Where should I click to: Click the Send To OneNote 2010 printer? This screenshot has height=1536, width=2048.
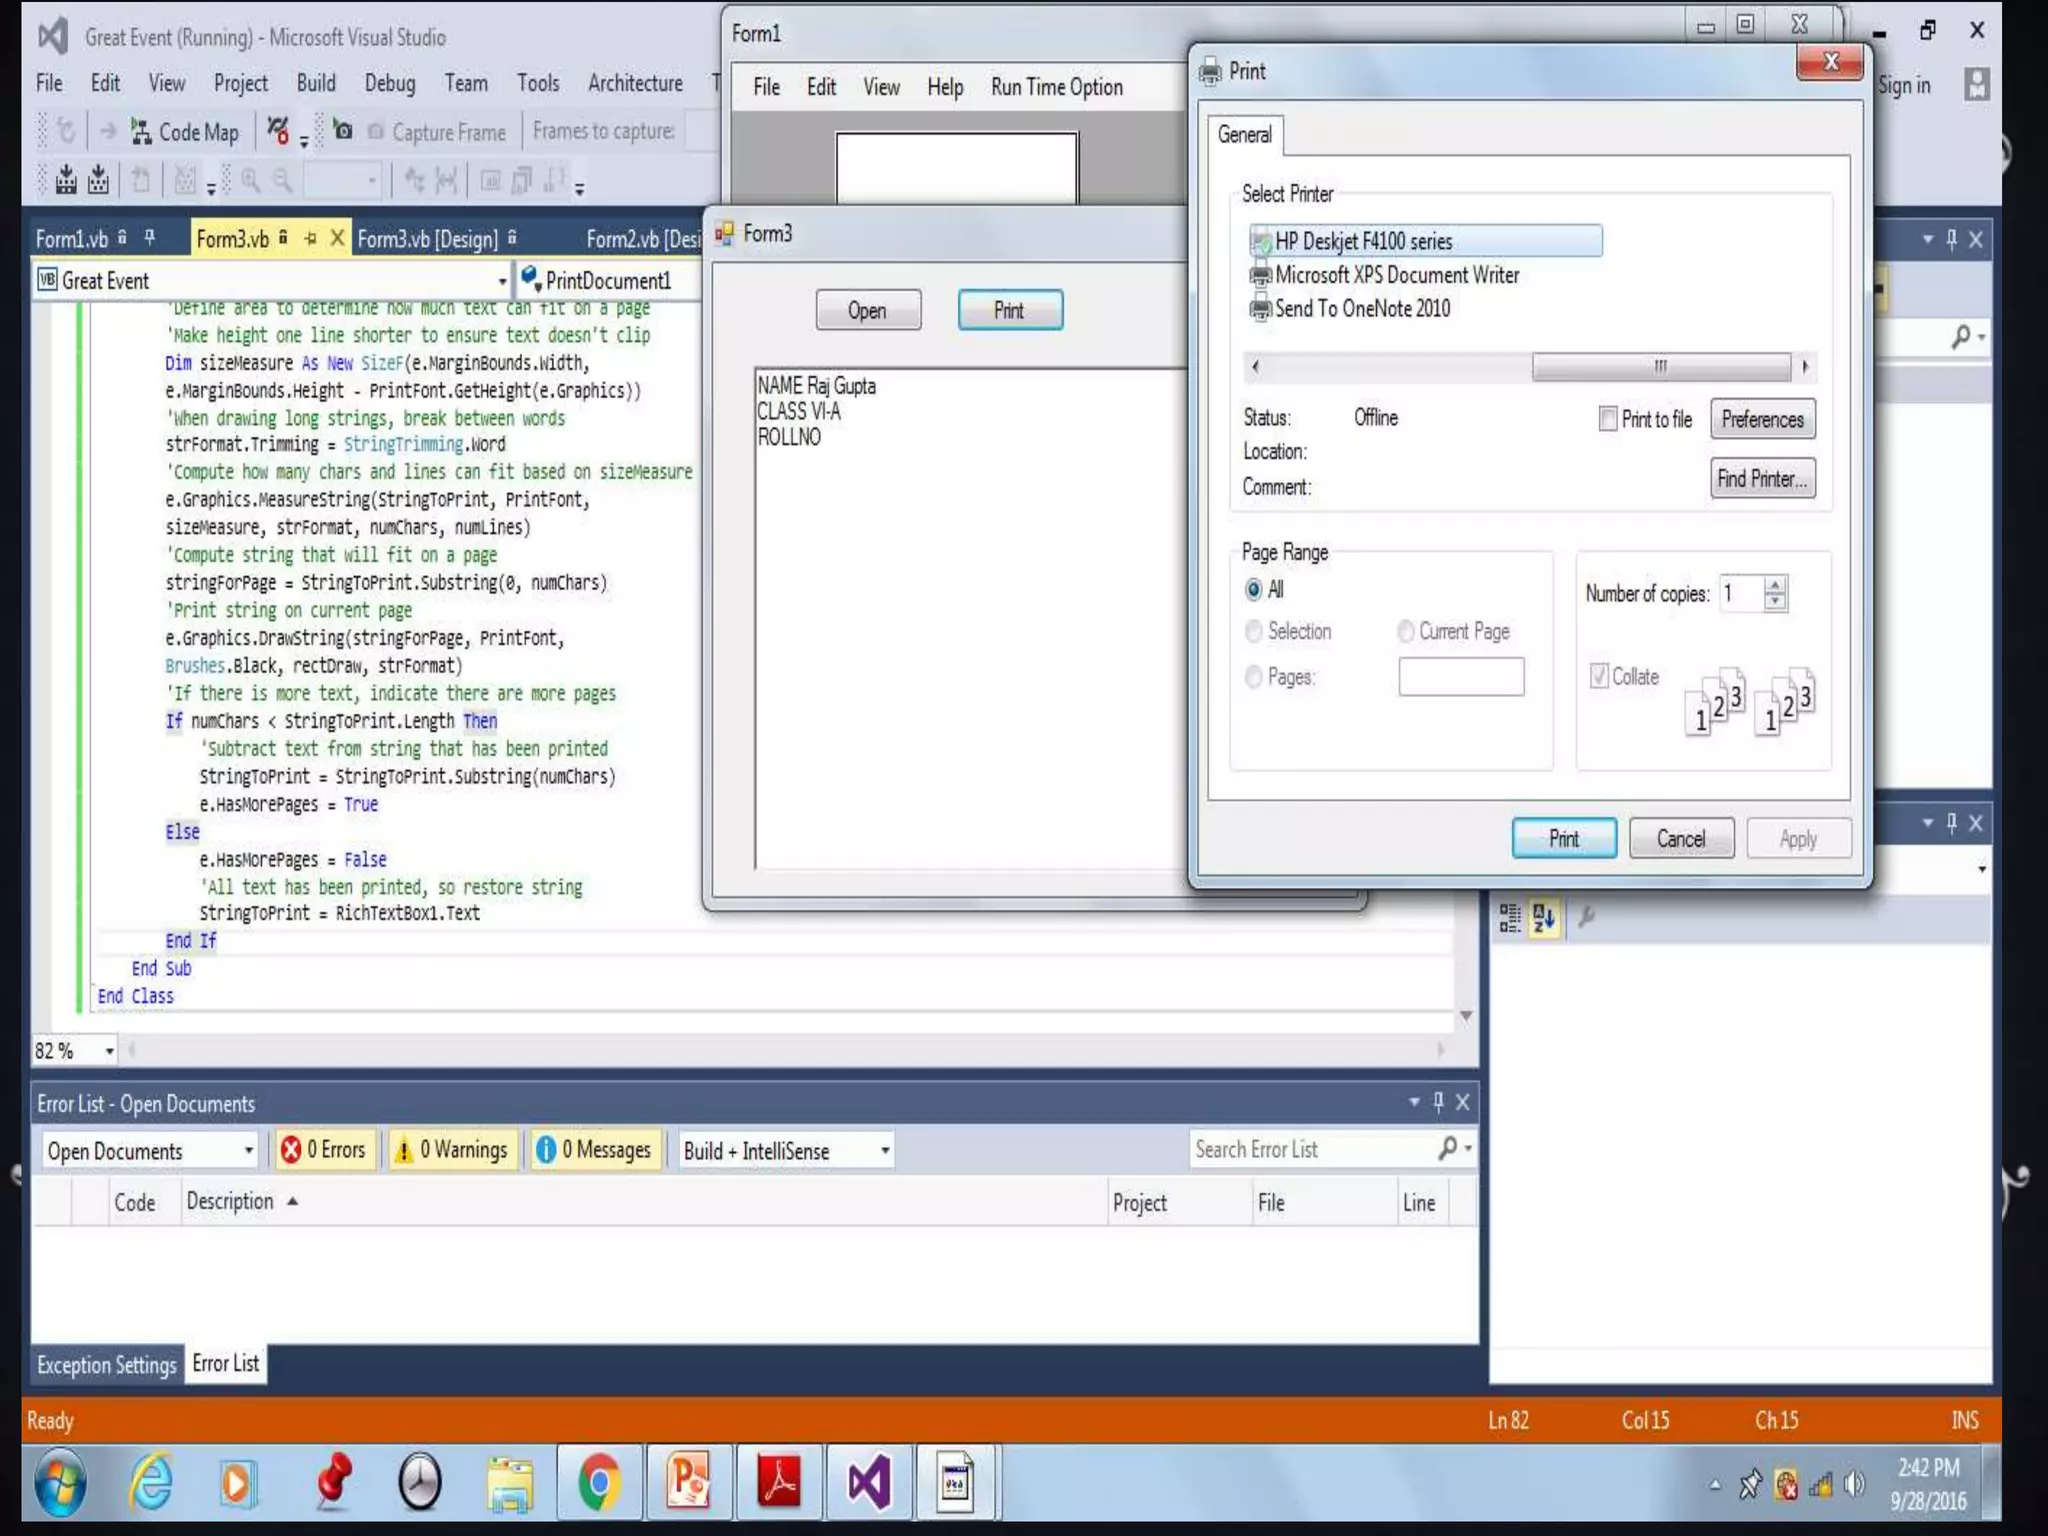click(x=1361, y=309)
